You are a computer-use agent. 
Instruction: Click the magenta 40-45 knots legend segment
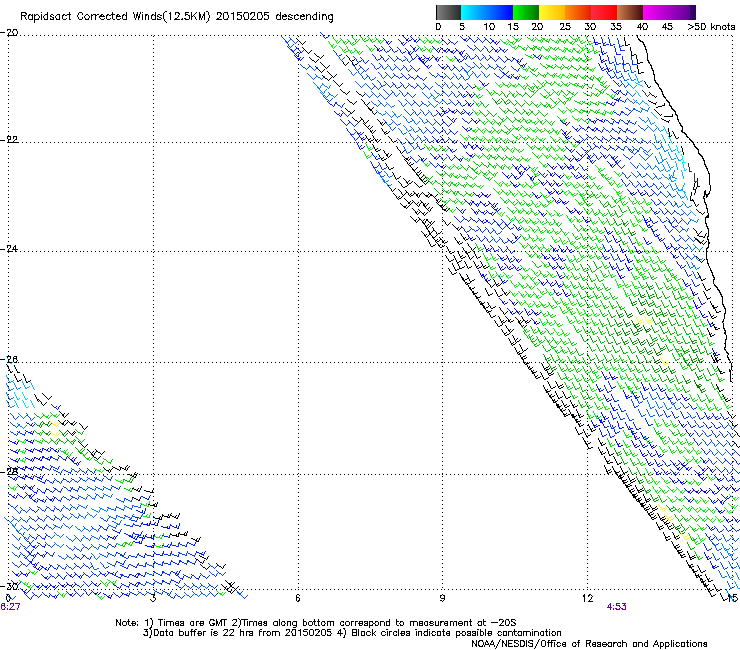coord(656,12)
